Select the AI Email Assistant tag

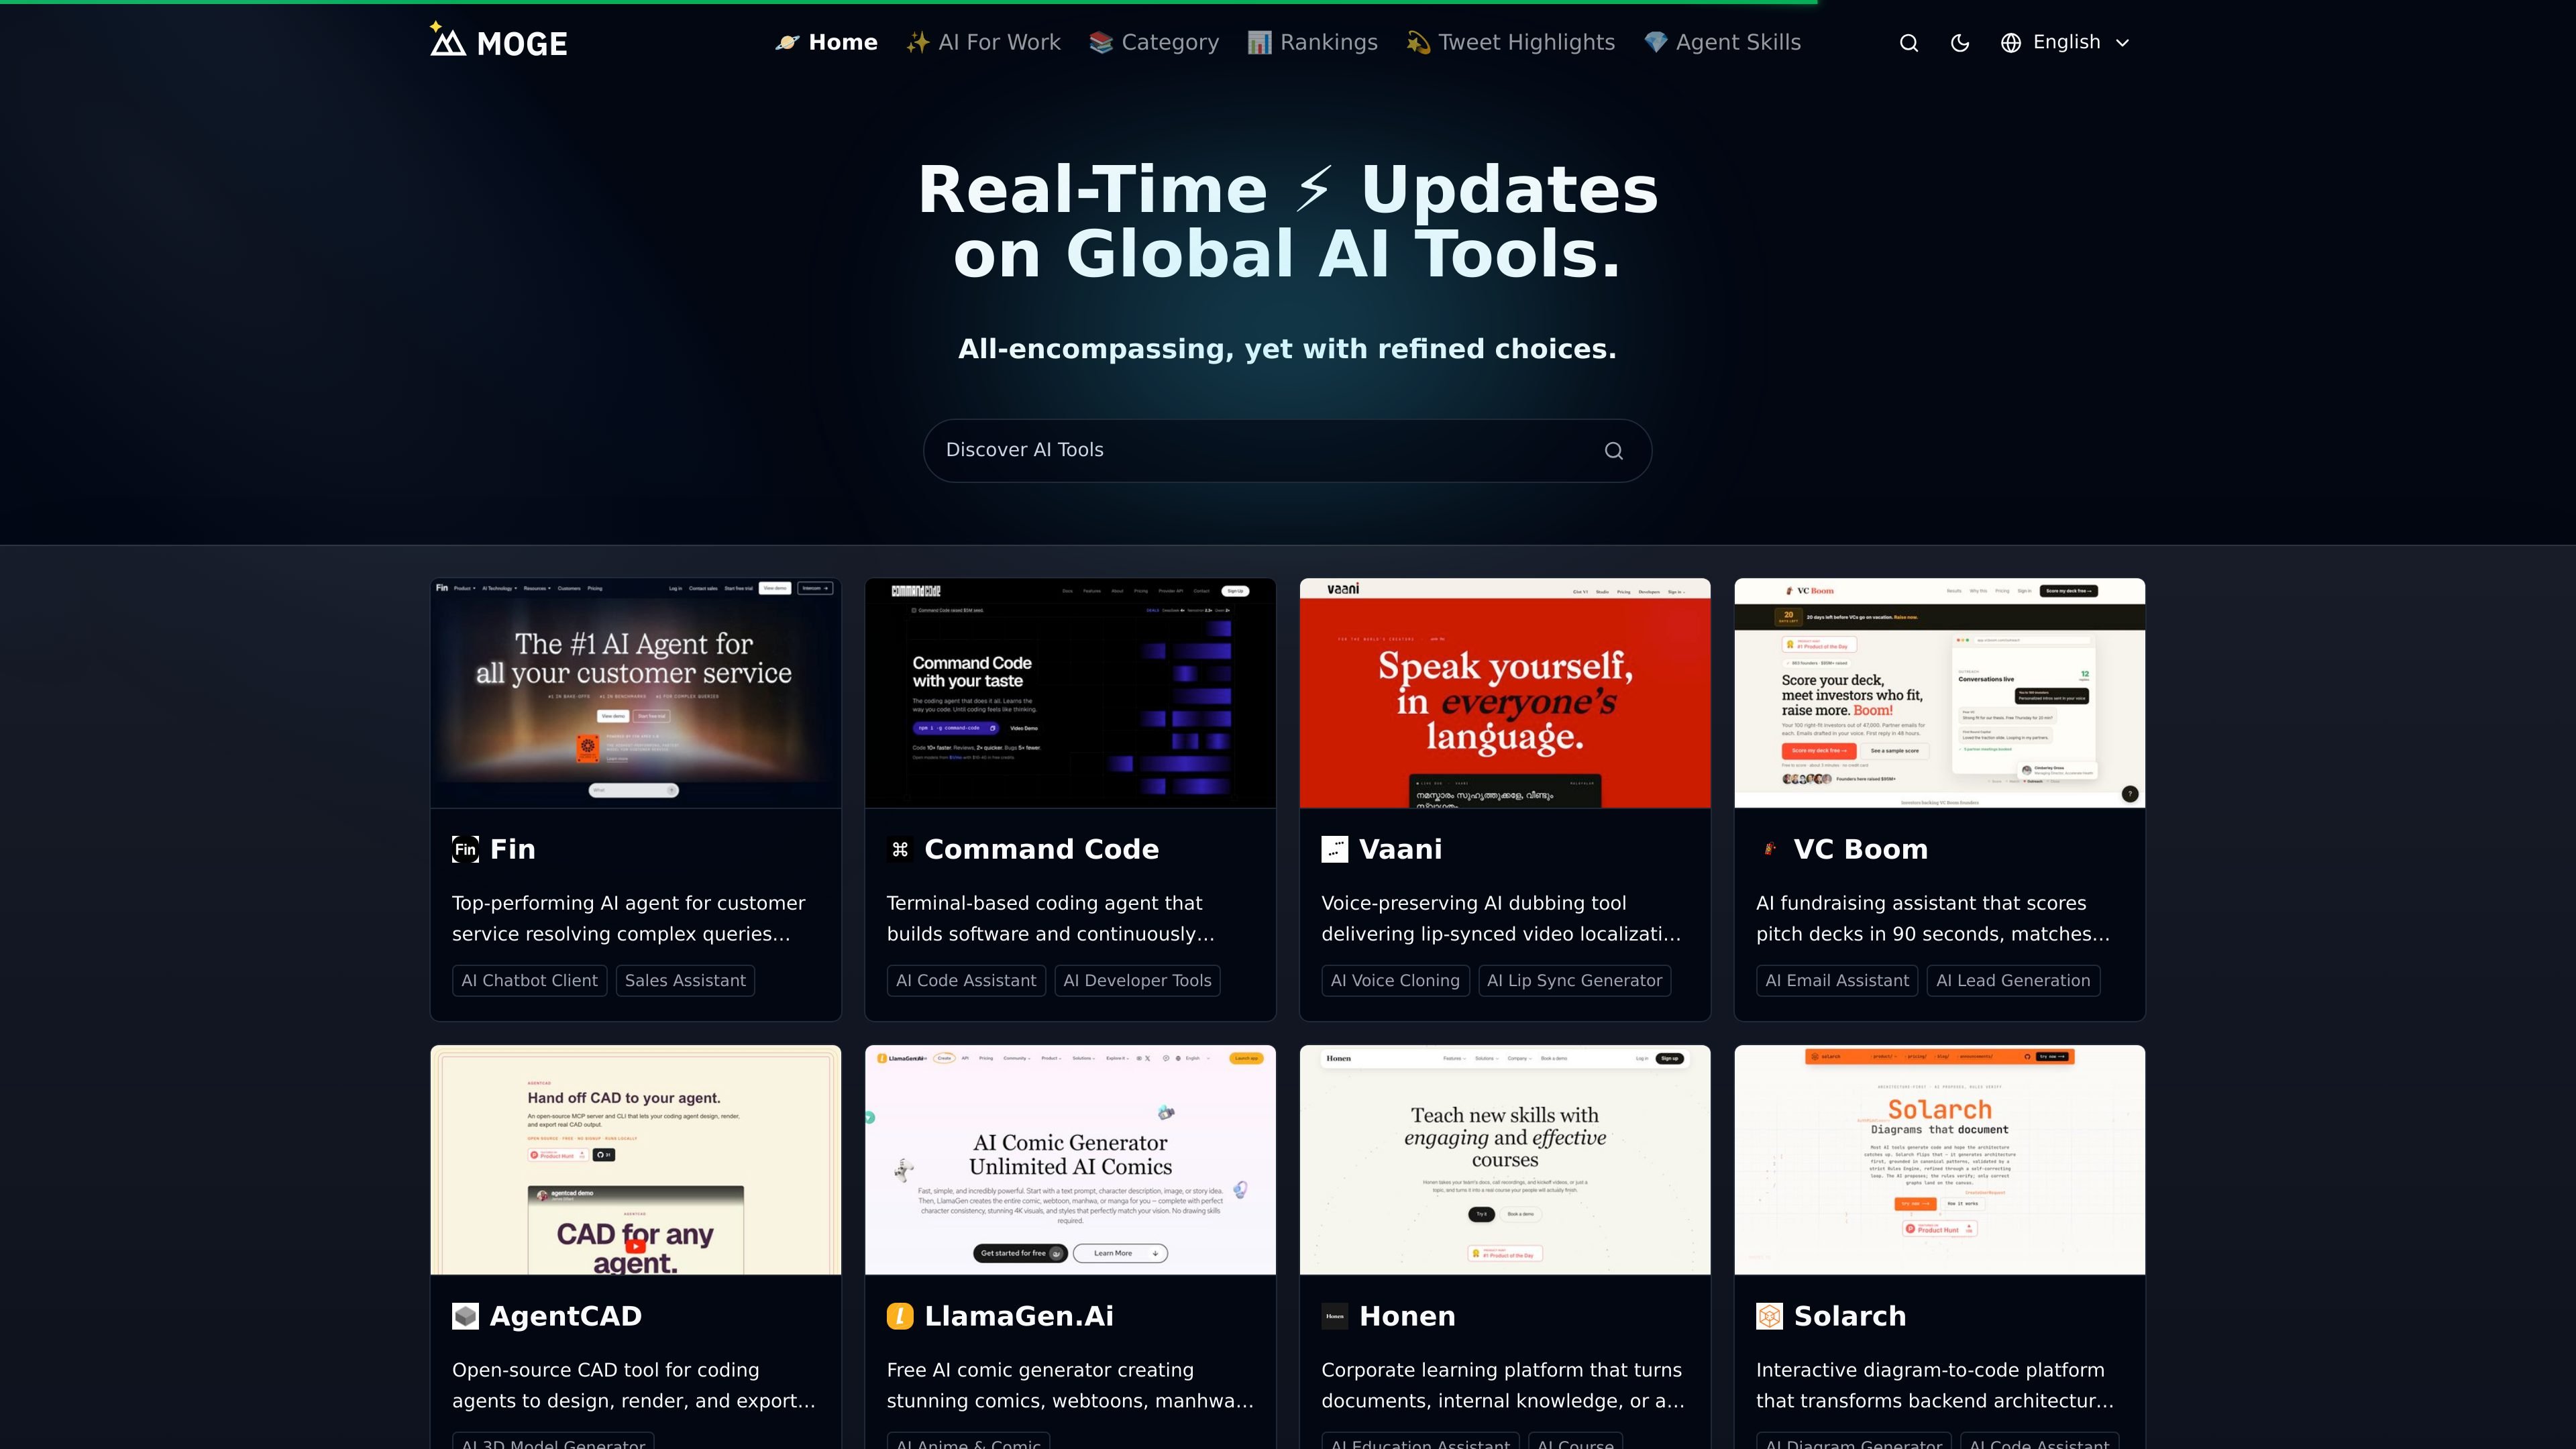[1837, 981]
